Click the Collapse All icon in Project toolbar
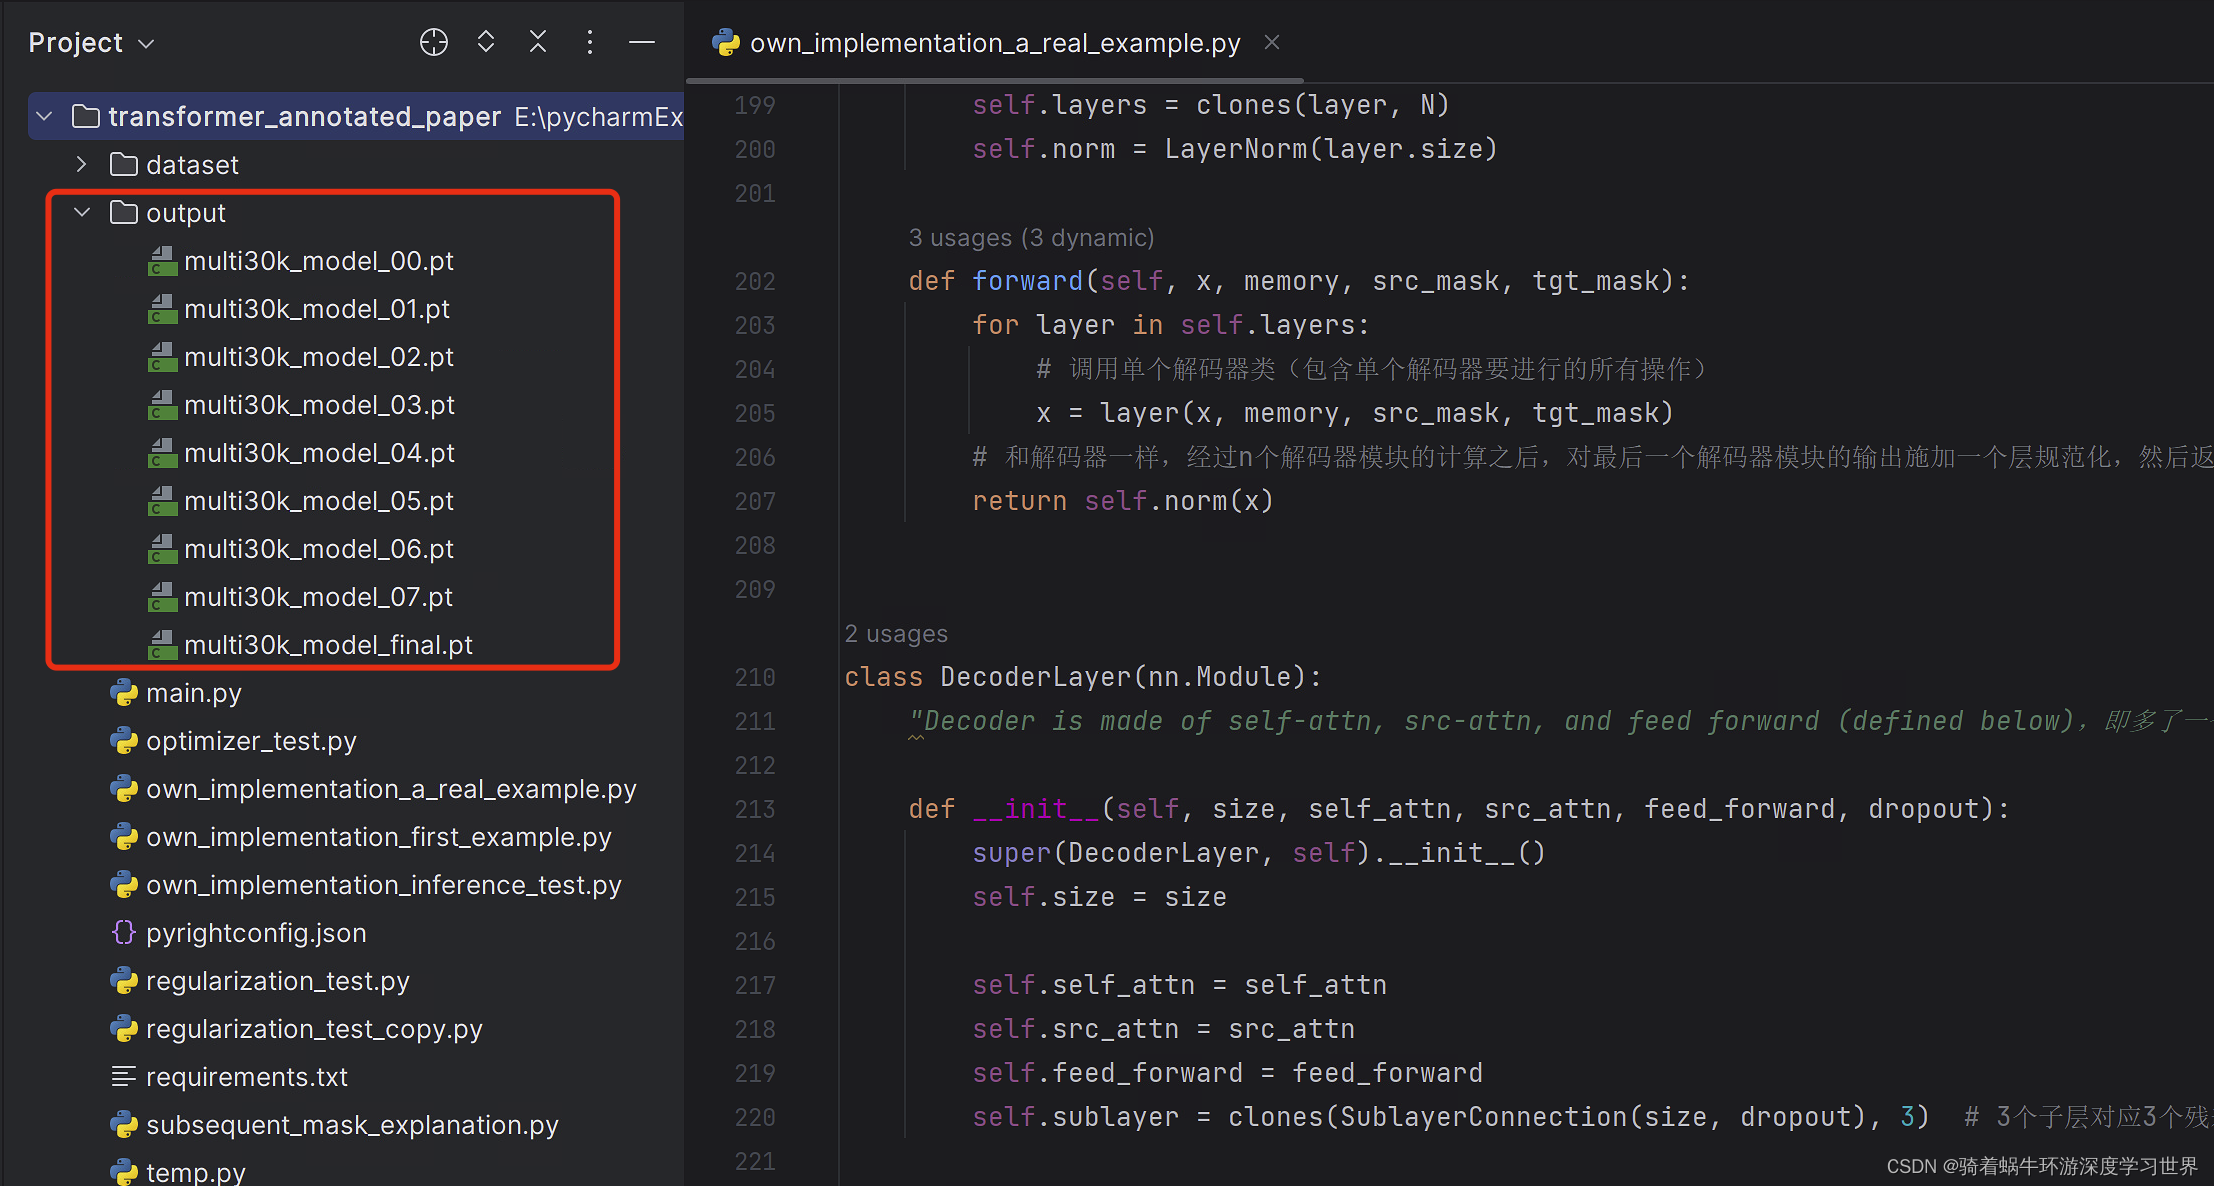This screenshot has width=2214, height=1186. [538, 42]
